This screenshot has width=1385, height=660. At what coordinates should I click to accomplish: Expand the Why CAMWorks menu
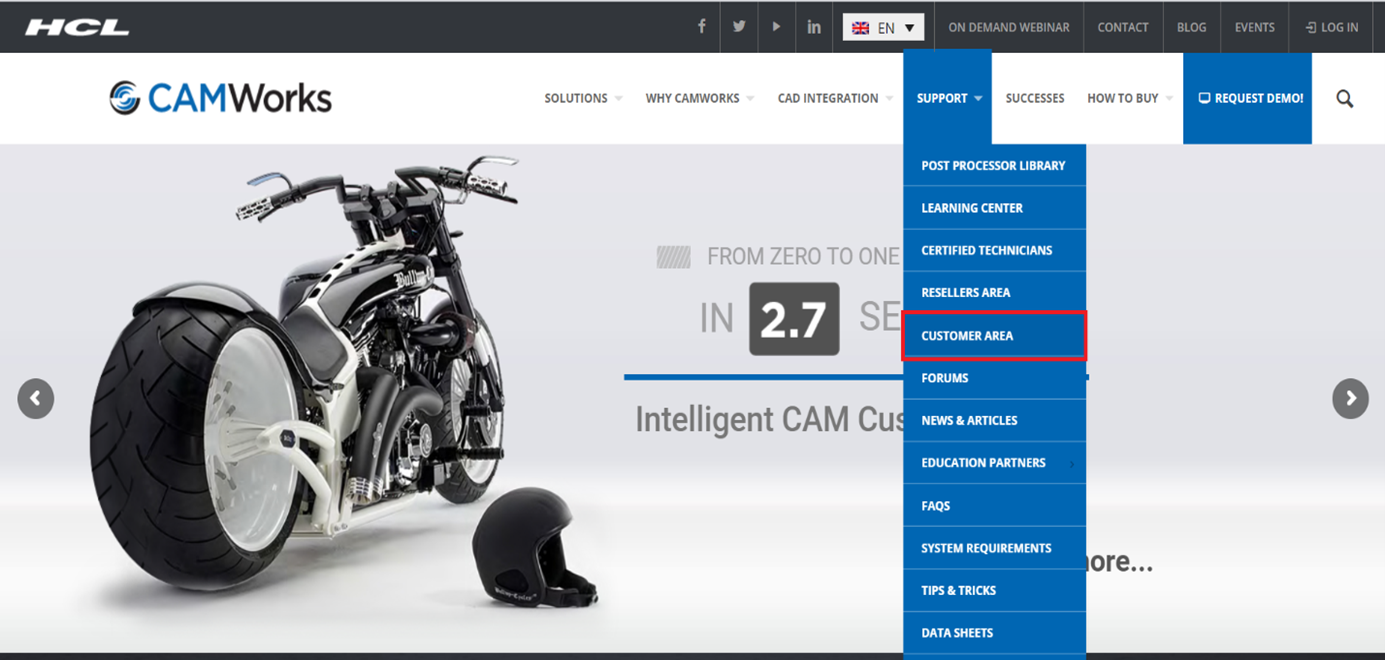coord(700,98)
